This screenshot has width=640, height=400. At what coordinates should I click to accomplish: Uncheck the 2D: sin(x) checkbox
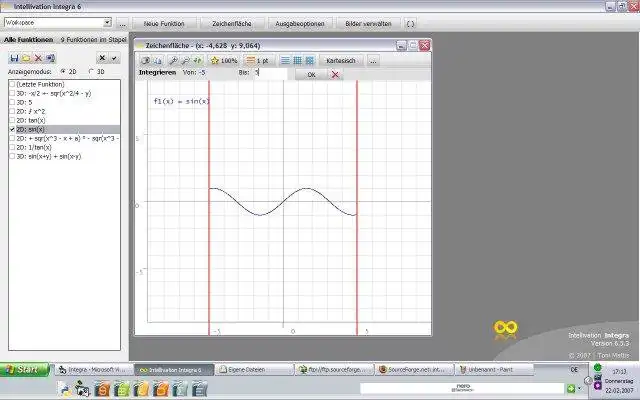click(12, 129)
